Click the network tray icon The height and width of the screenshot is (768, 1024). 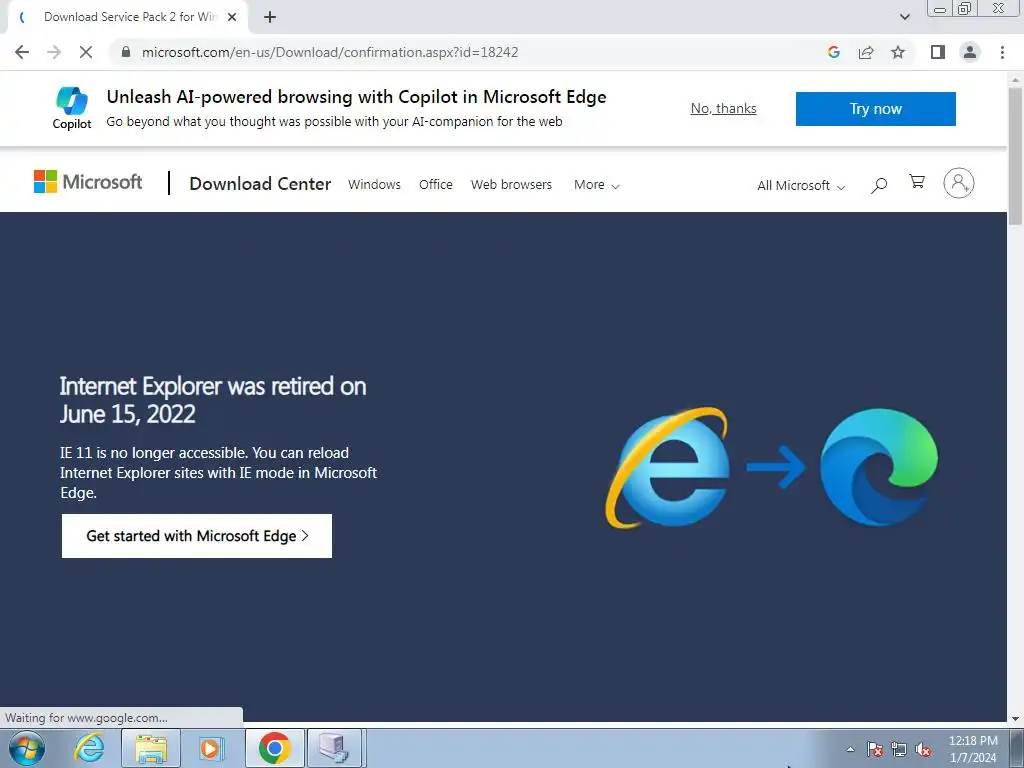pos(899,749)
